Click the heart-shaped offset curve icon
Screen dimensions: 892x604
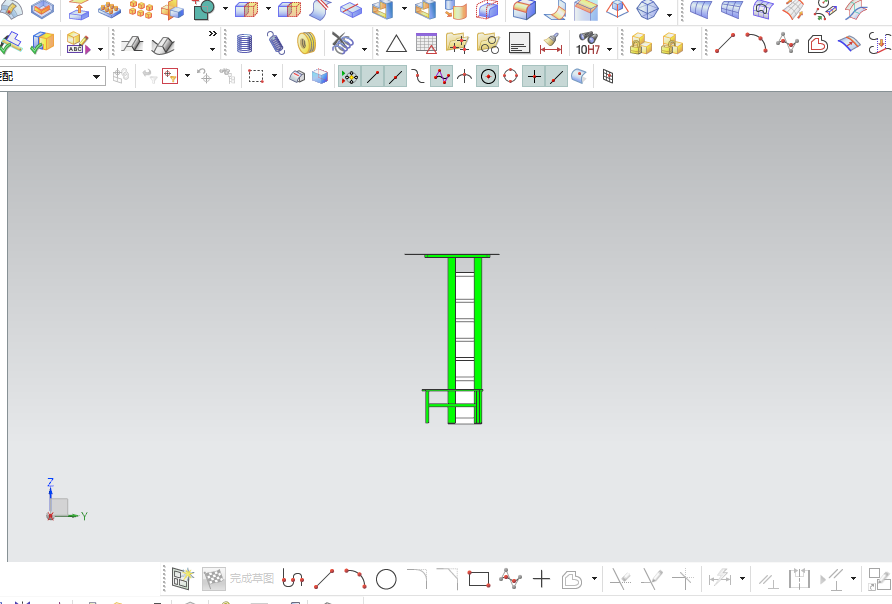(817, 44)
